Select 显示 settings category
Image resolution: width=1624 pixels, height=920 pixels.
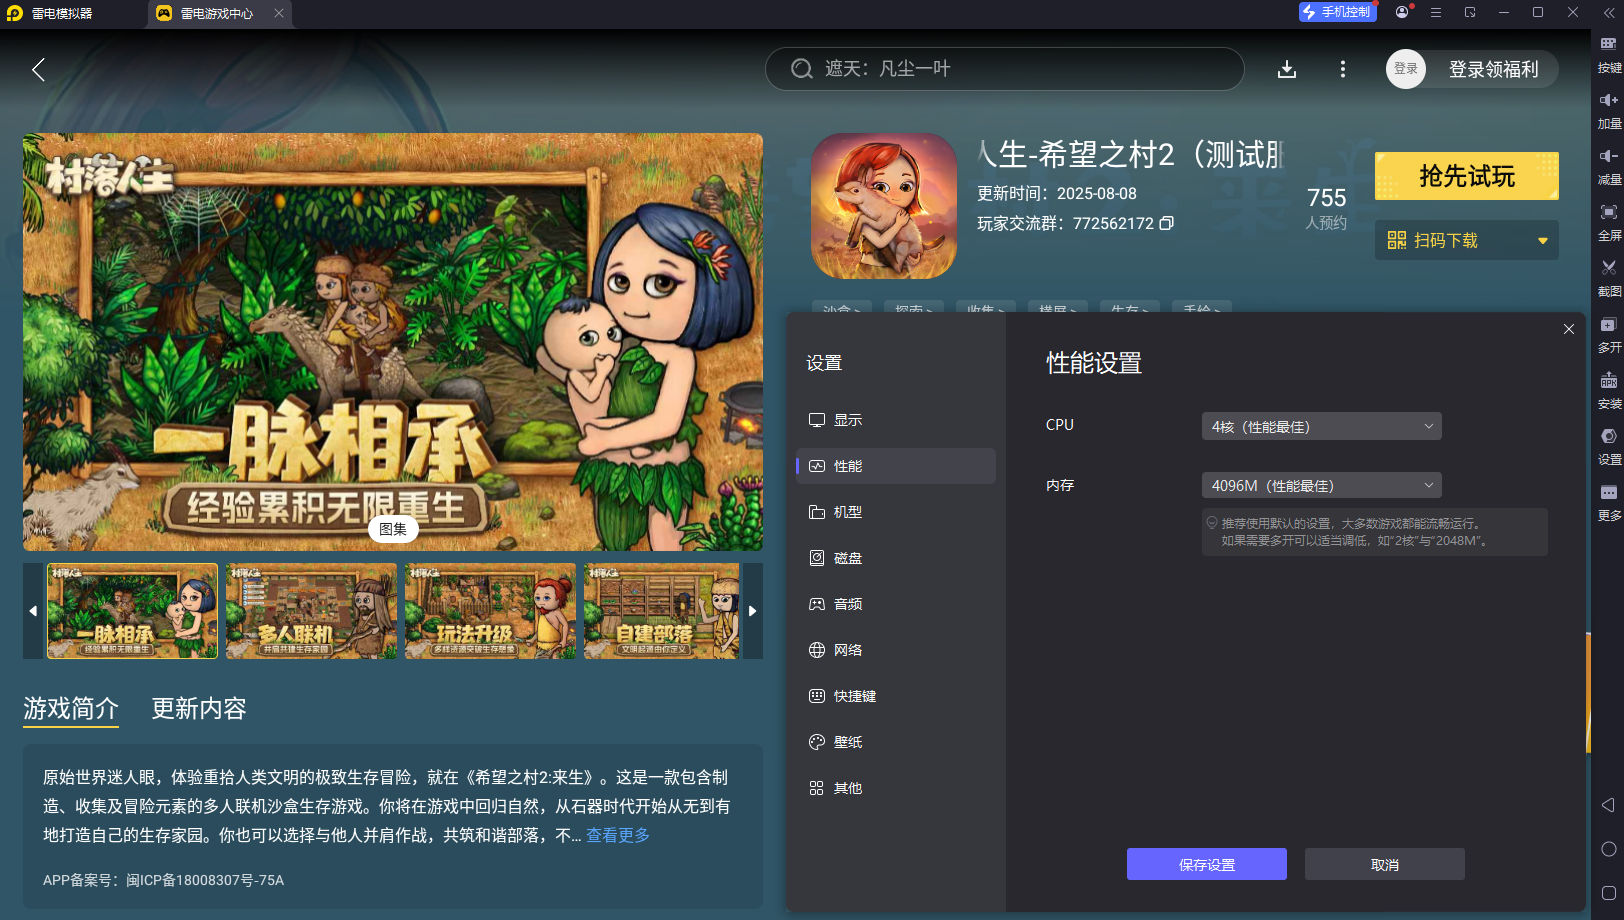(x=895, y=420)
